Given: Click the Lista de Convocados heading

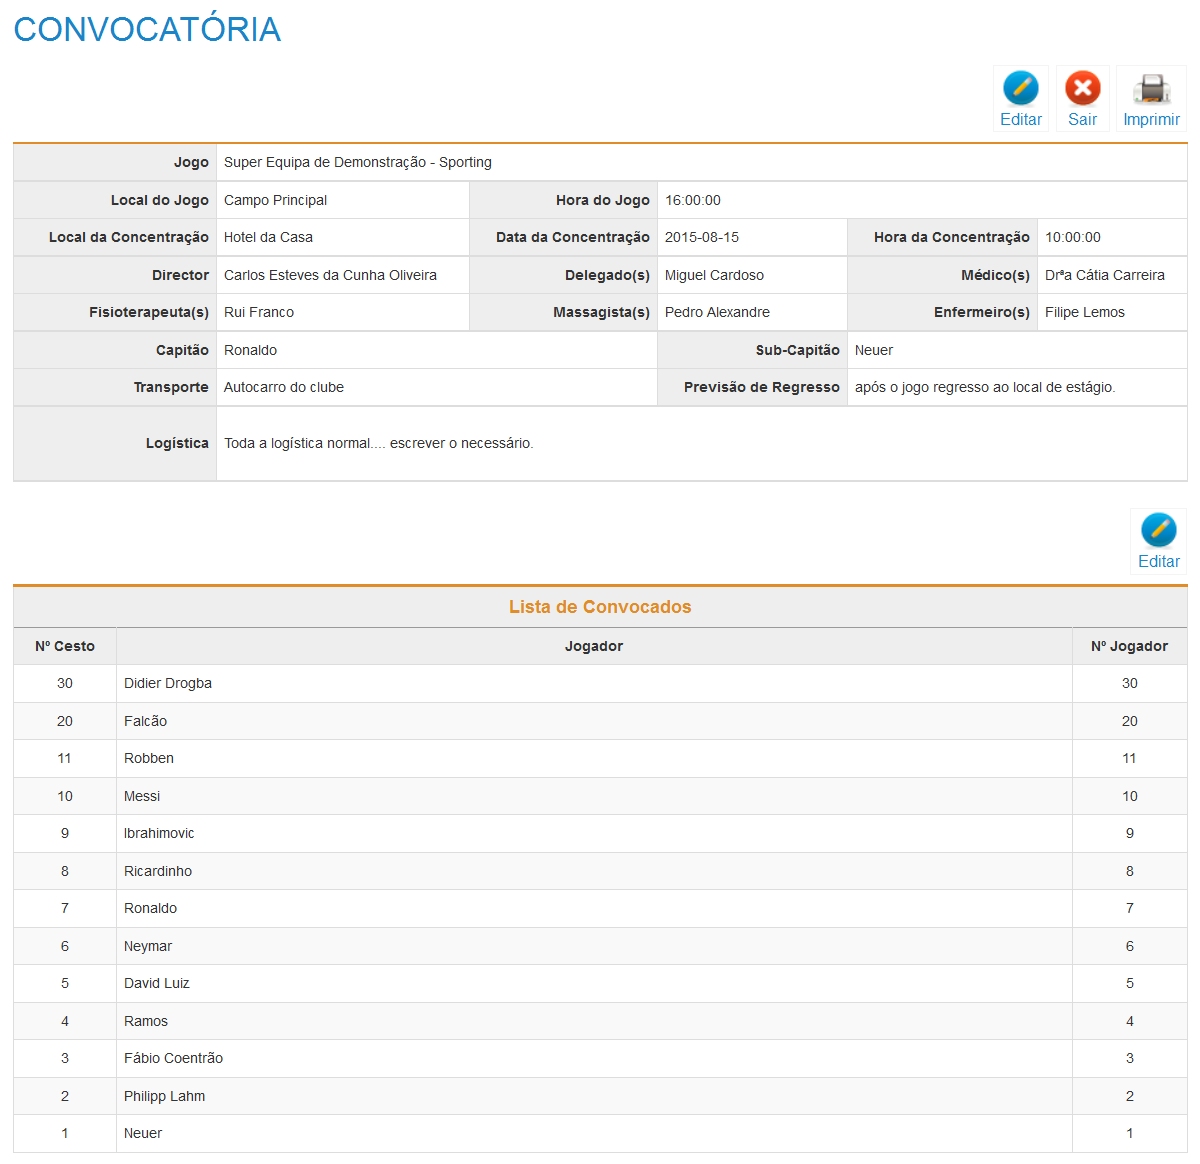Looking at the screenshot, I should [x=600, y=607].
